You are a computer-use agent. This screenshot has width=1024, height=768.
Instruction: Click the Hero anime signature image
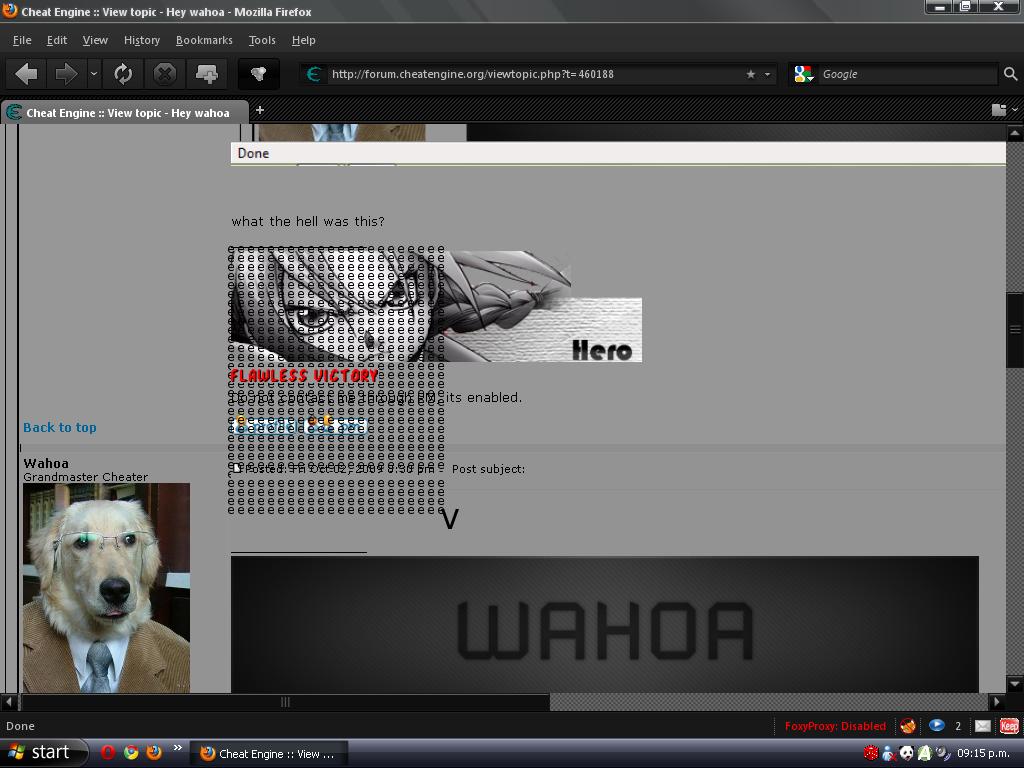pos(436,306)
